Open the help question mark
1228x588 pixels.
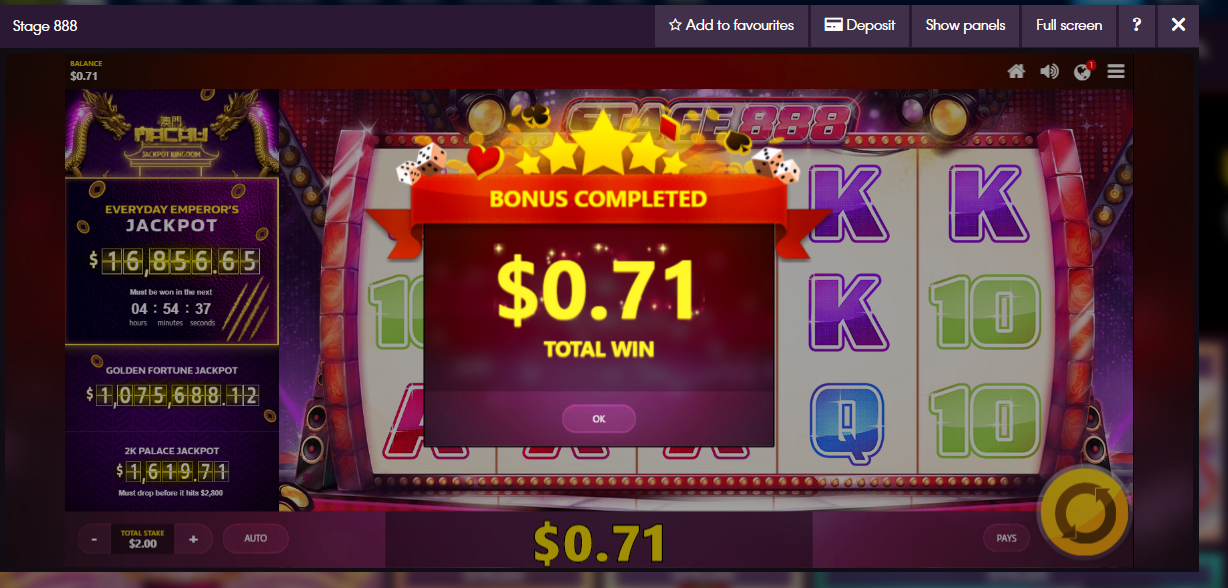coord(1137,25)
